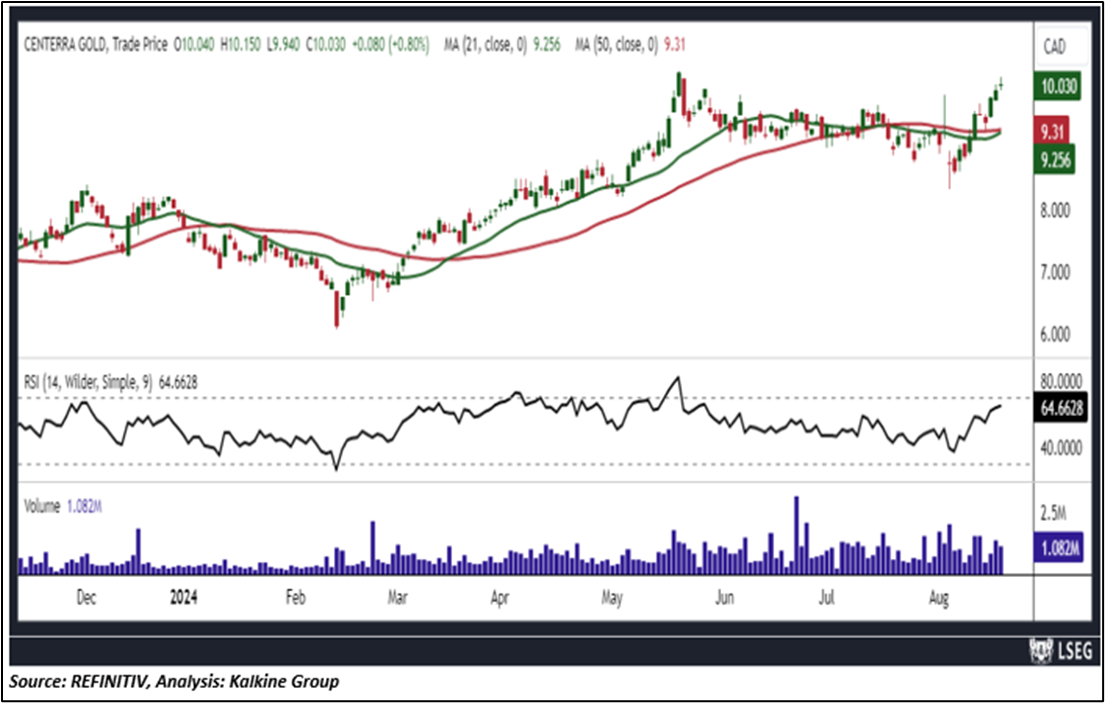Select the MA (21, close, 0) indicator label
The width and height of the screenshot is (1105, 703).
485,44
